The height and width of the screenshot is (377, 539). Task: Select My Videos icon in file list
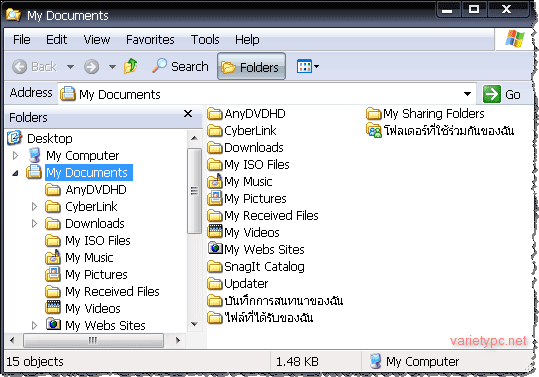215,231
